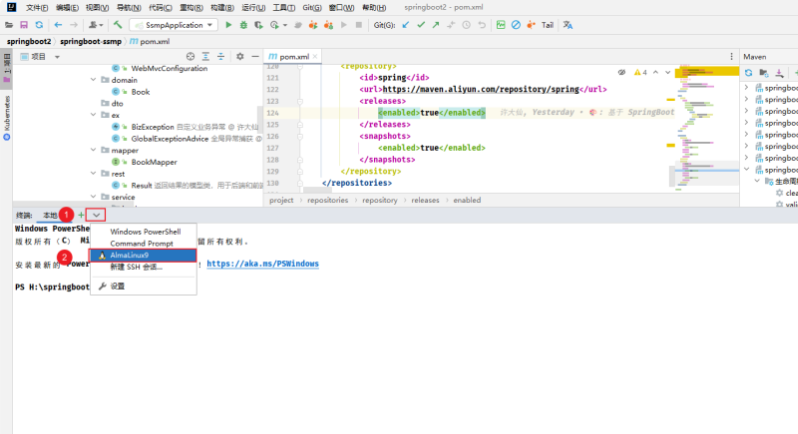Screen dimensions: 798x434
Task: Run SsmpApplication with green play button
Action: (x=229, y=24)
